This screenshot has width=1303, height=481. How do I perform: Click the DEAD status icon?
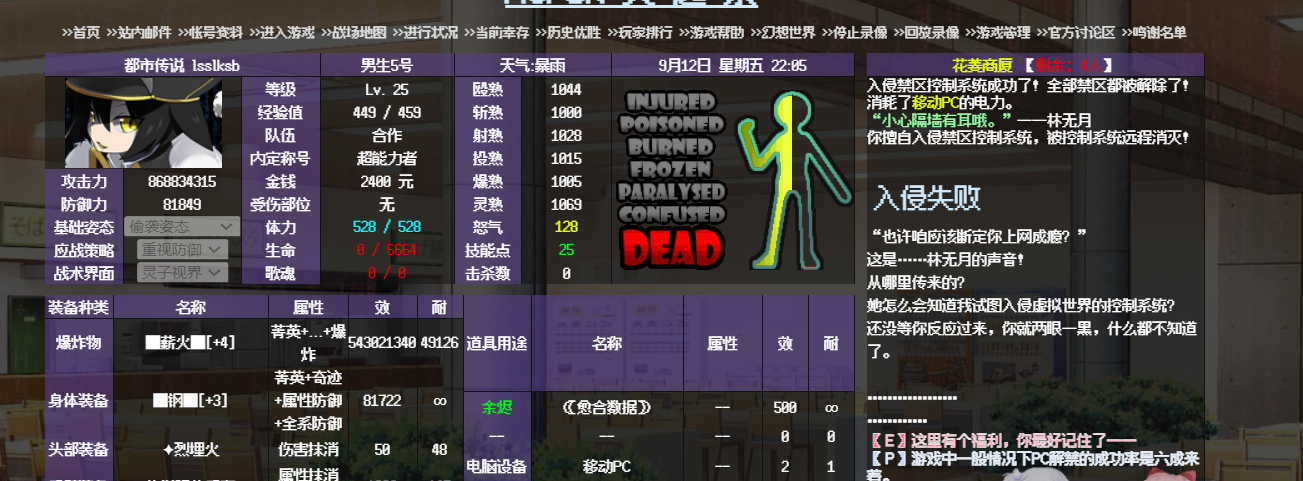[670, 248]
